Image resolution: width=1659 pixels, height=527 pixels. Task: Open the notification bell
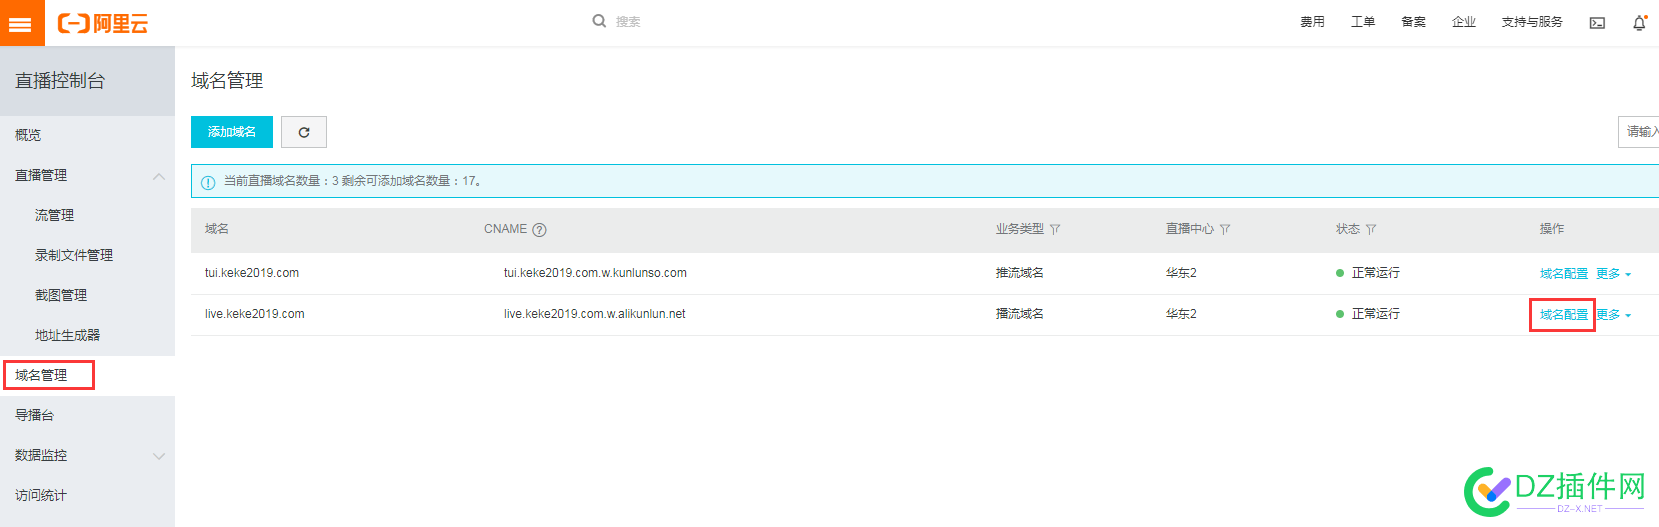click(x=1639, y=23)
